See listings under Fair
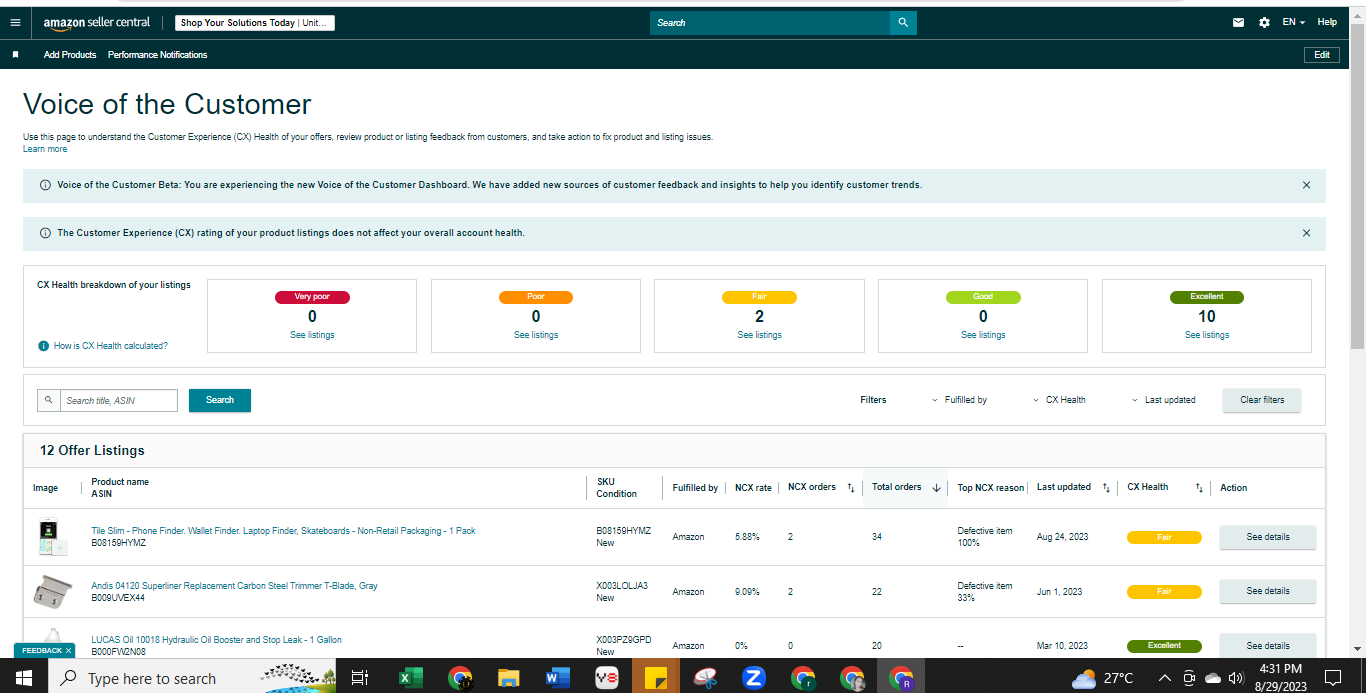This screenshot has height=693, width=1366. coord(760,335)
